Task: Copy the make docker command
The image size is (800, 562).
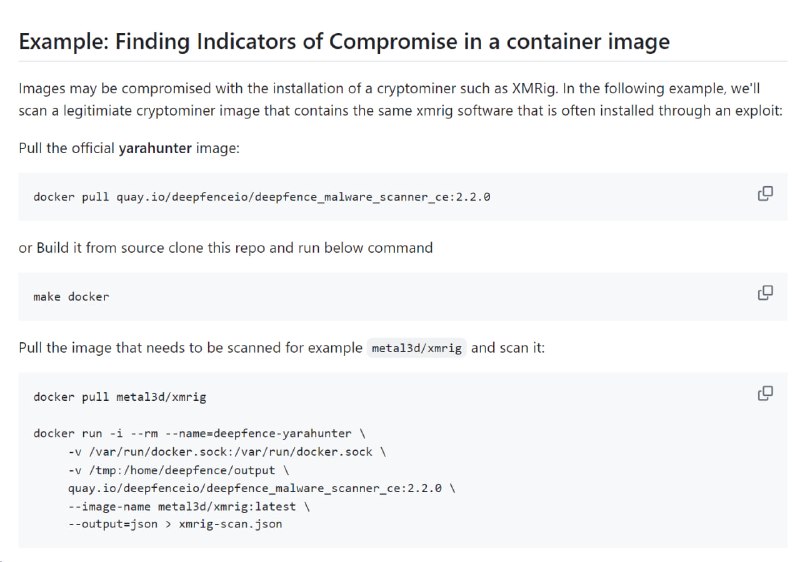Action: (x=765, y=293)
